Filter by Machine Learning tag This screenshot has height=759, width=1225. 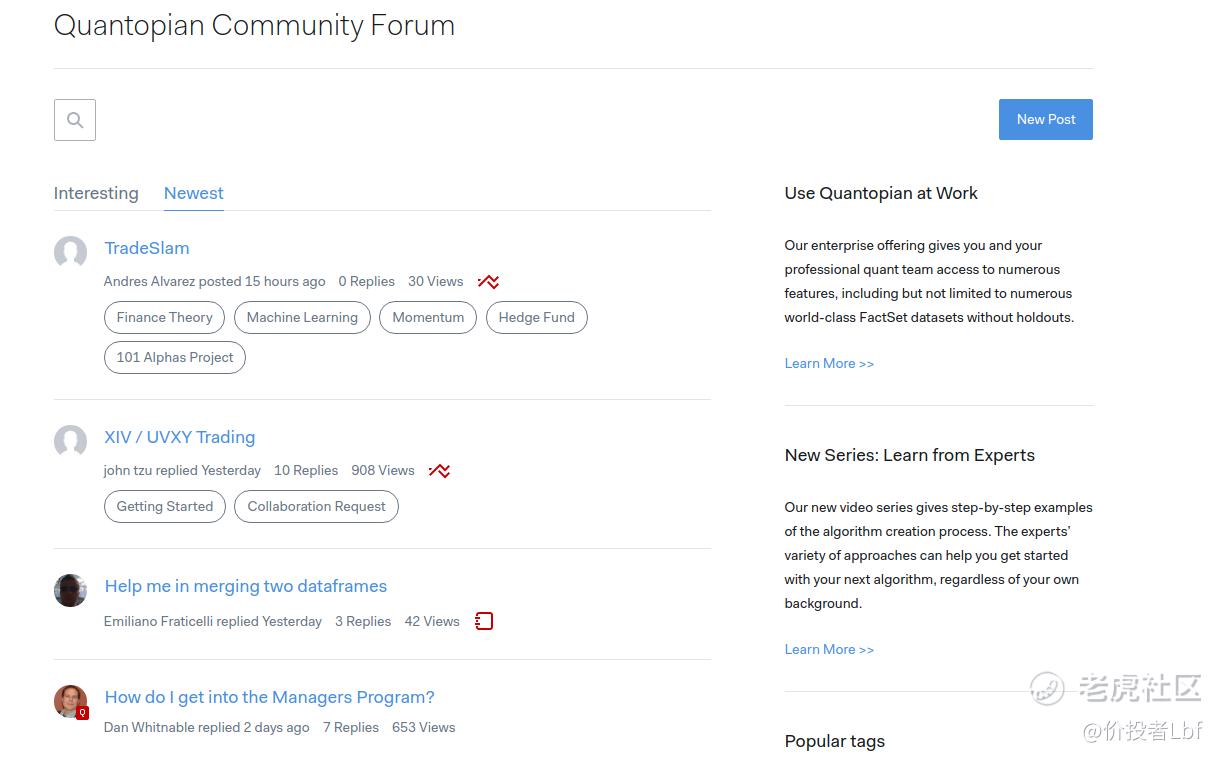[x=302, y=317]
